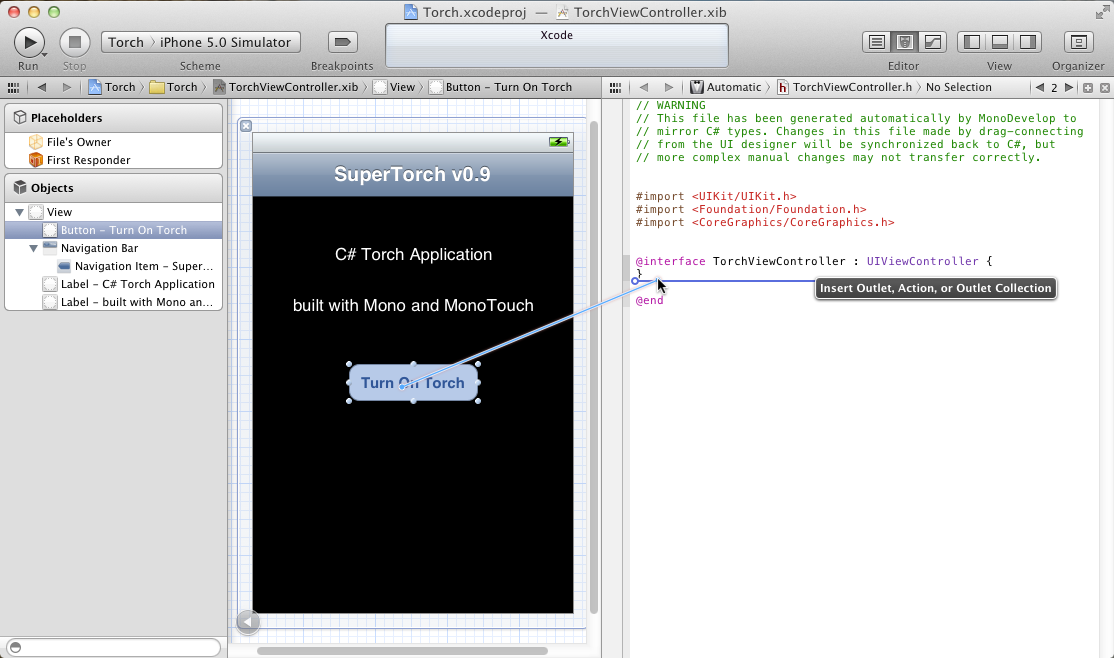This screenshot has height=658, width=1114.
Task: Add a new assistant editor pane
Action: [1088, 87]
